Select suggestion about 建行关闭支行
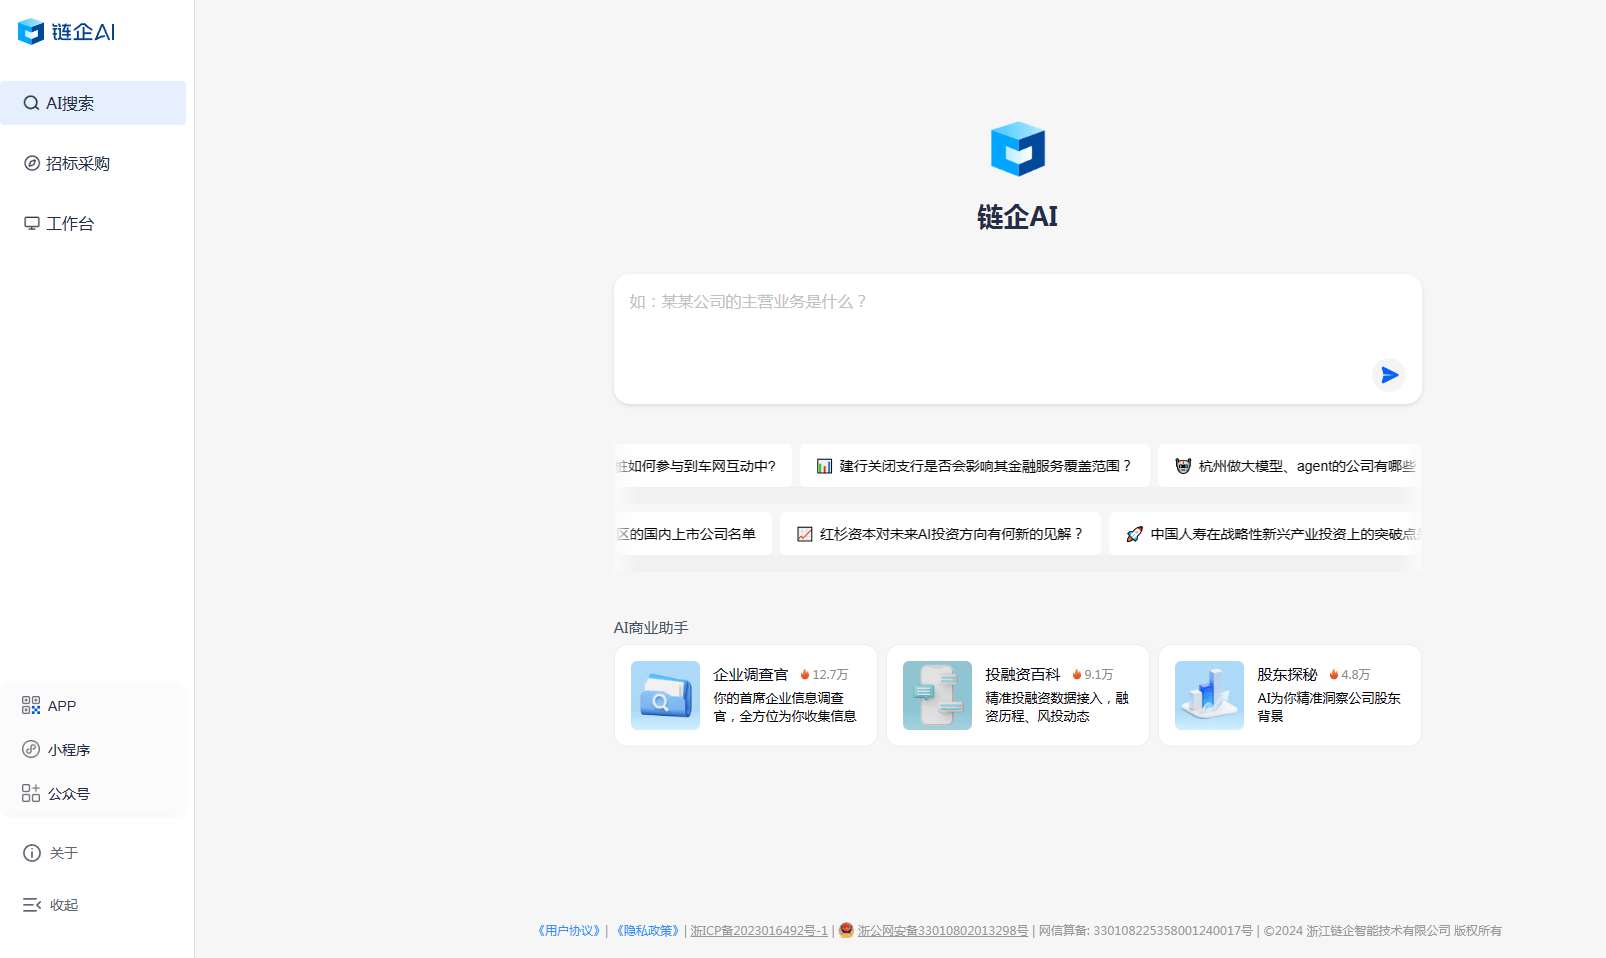 click(975, 466)
